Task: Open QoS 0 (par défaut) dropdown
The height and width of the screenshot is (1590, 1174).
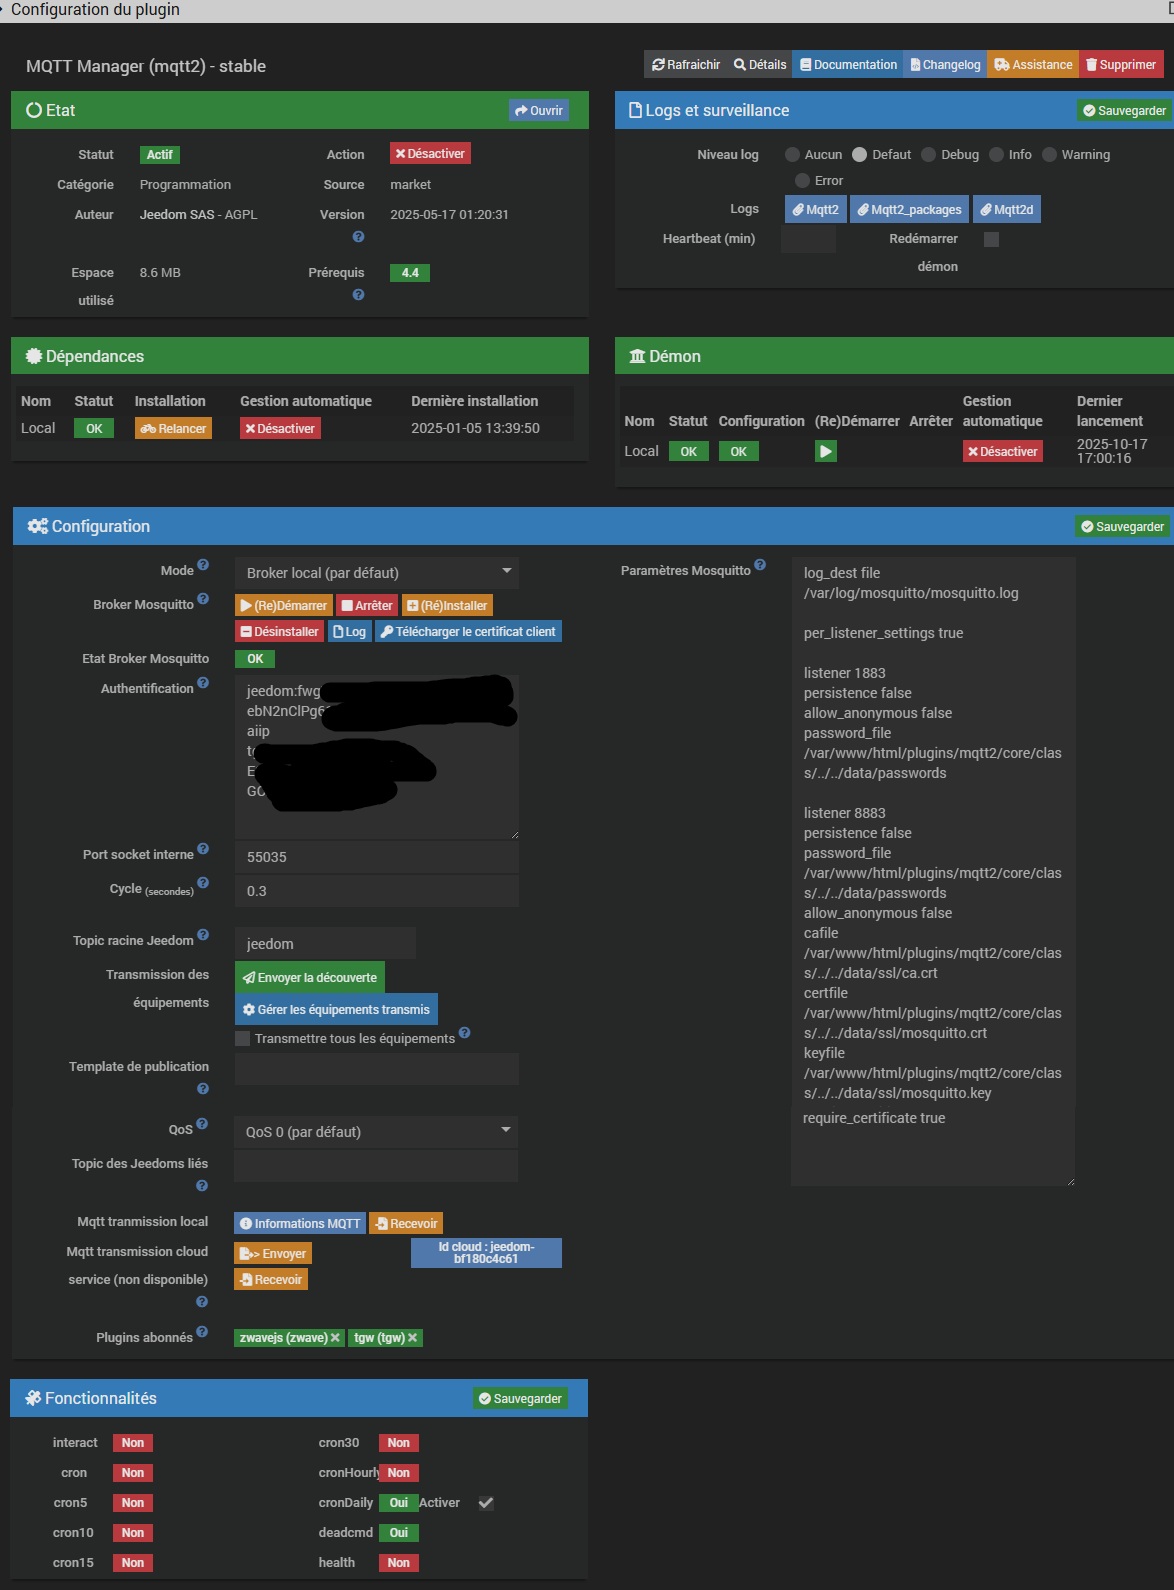Action: pos(376,1132)
